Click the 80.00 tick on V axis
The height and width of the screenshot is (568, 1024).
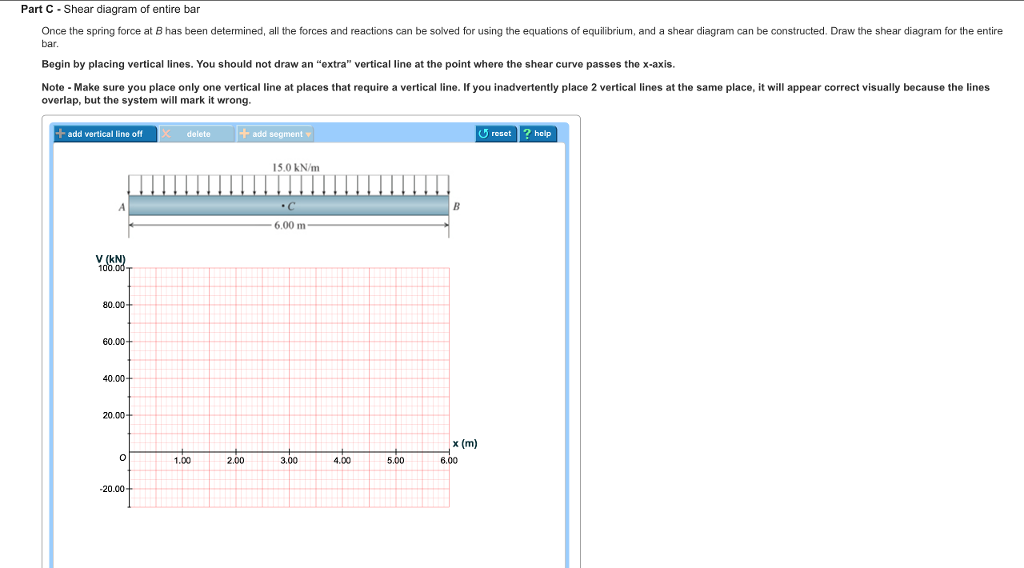114,305
